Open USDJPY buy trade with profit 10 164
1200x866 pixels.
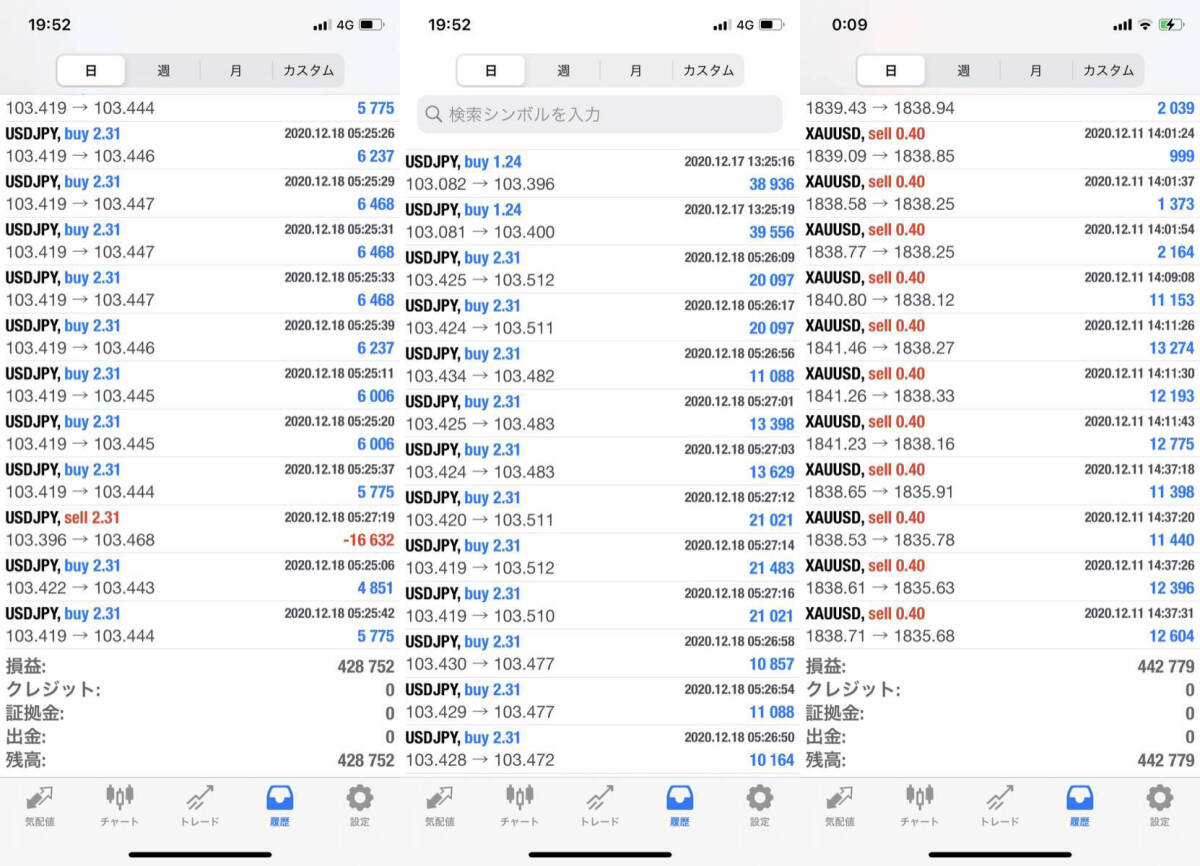click(600, 749)
